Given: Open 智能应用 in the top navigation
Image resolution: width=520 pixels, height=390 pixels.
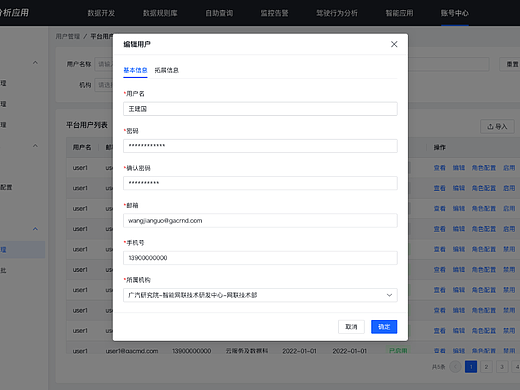Looking at the screenshot, I should pyautogui.click(x=399, y=13).
